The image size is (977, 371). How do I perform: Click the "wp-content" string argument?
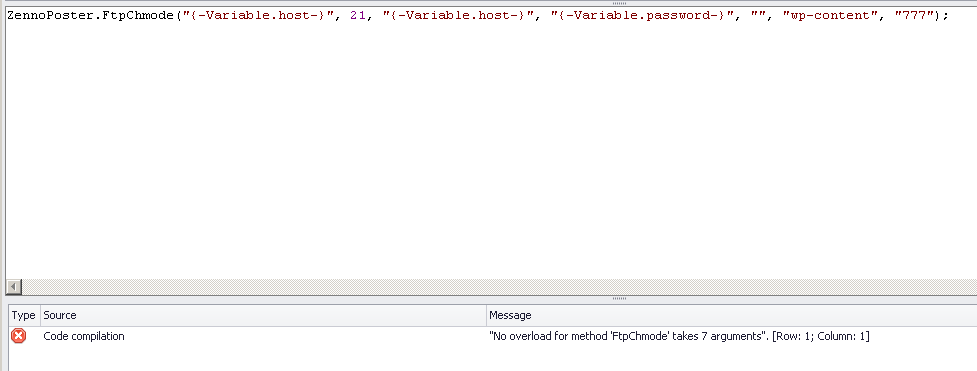pos(830,16)
